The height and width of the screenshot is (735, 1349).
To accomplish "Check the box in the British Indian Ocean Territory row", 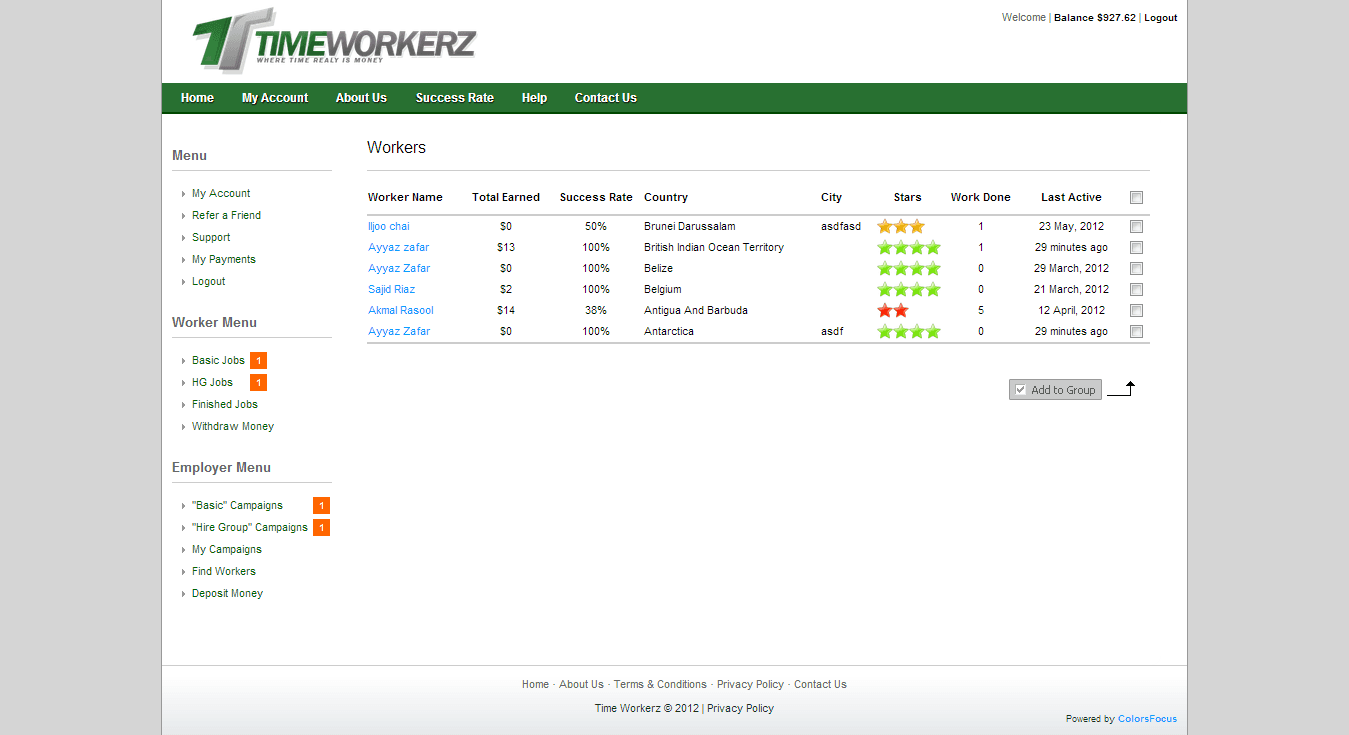I will (x=1136, y=248).
